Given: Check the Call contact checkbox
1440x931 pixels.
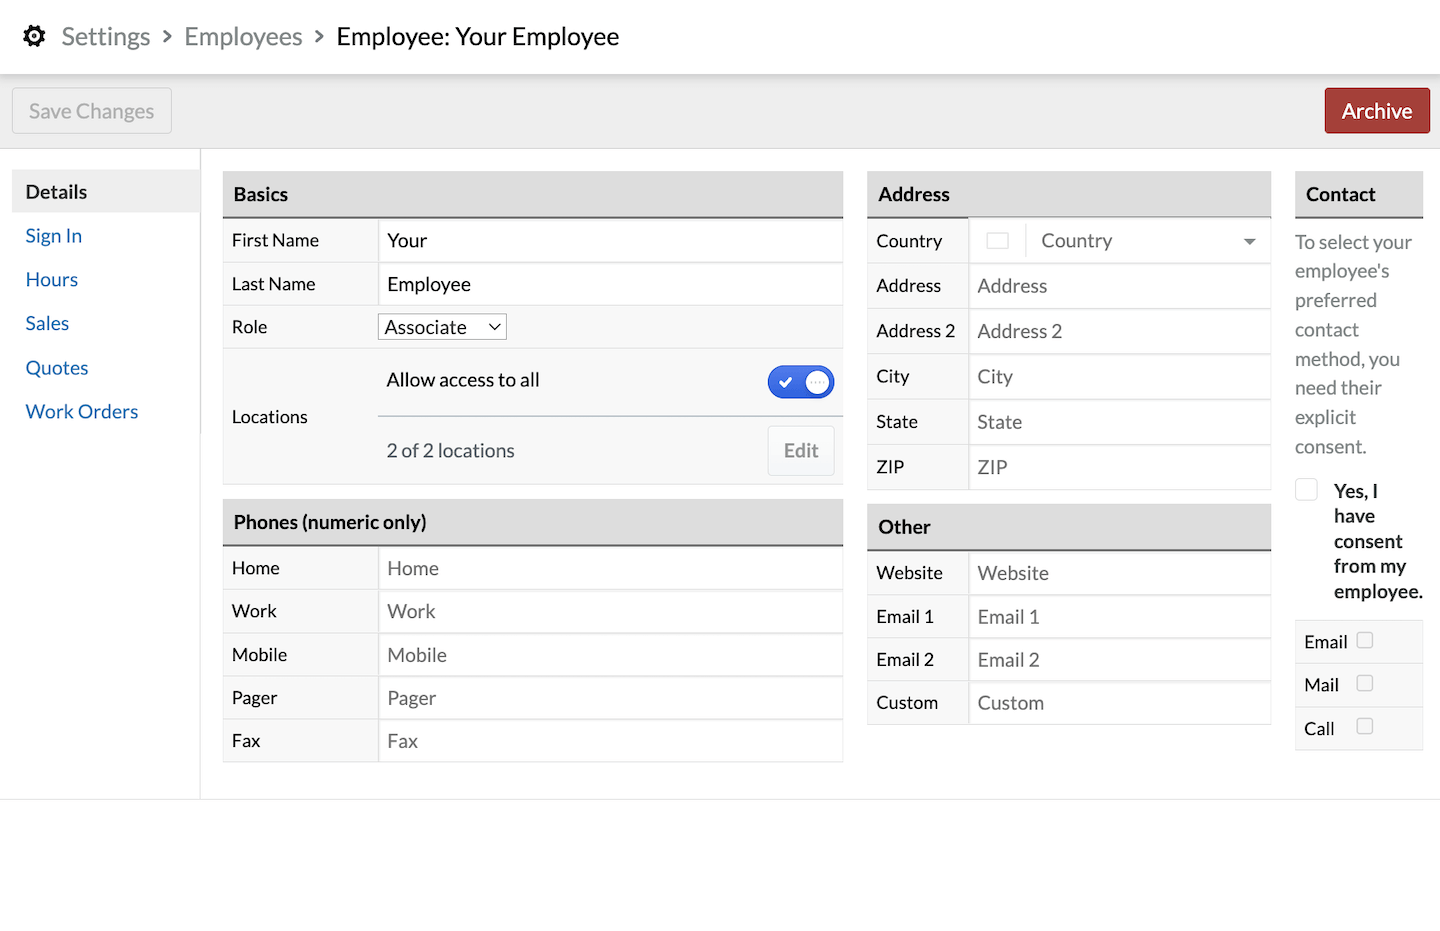Looking at the screenshot, I should click(x=1364, y=727).
